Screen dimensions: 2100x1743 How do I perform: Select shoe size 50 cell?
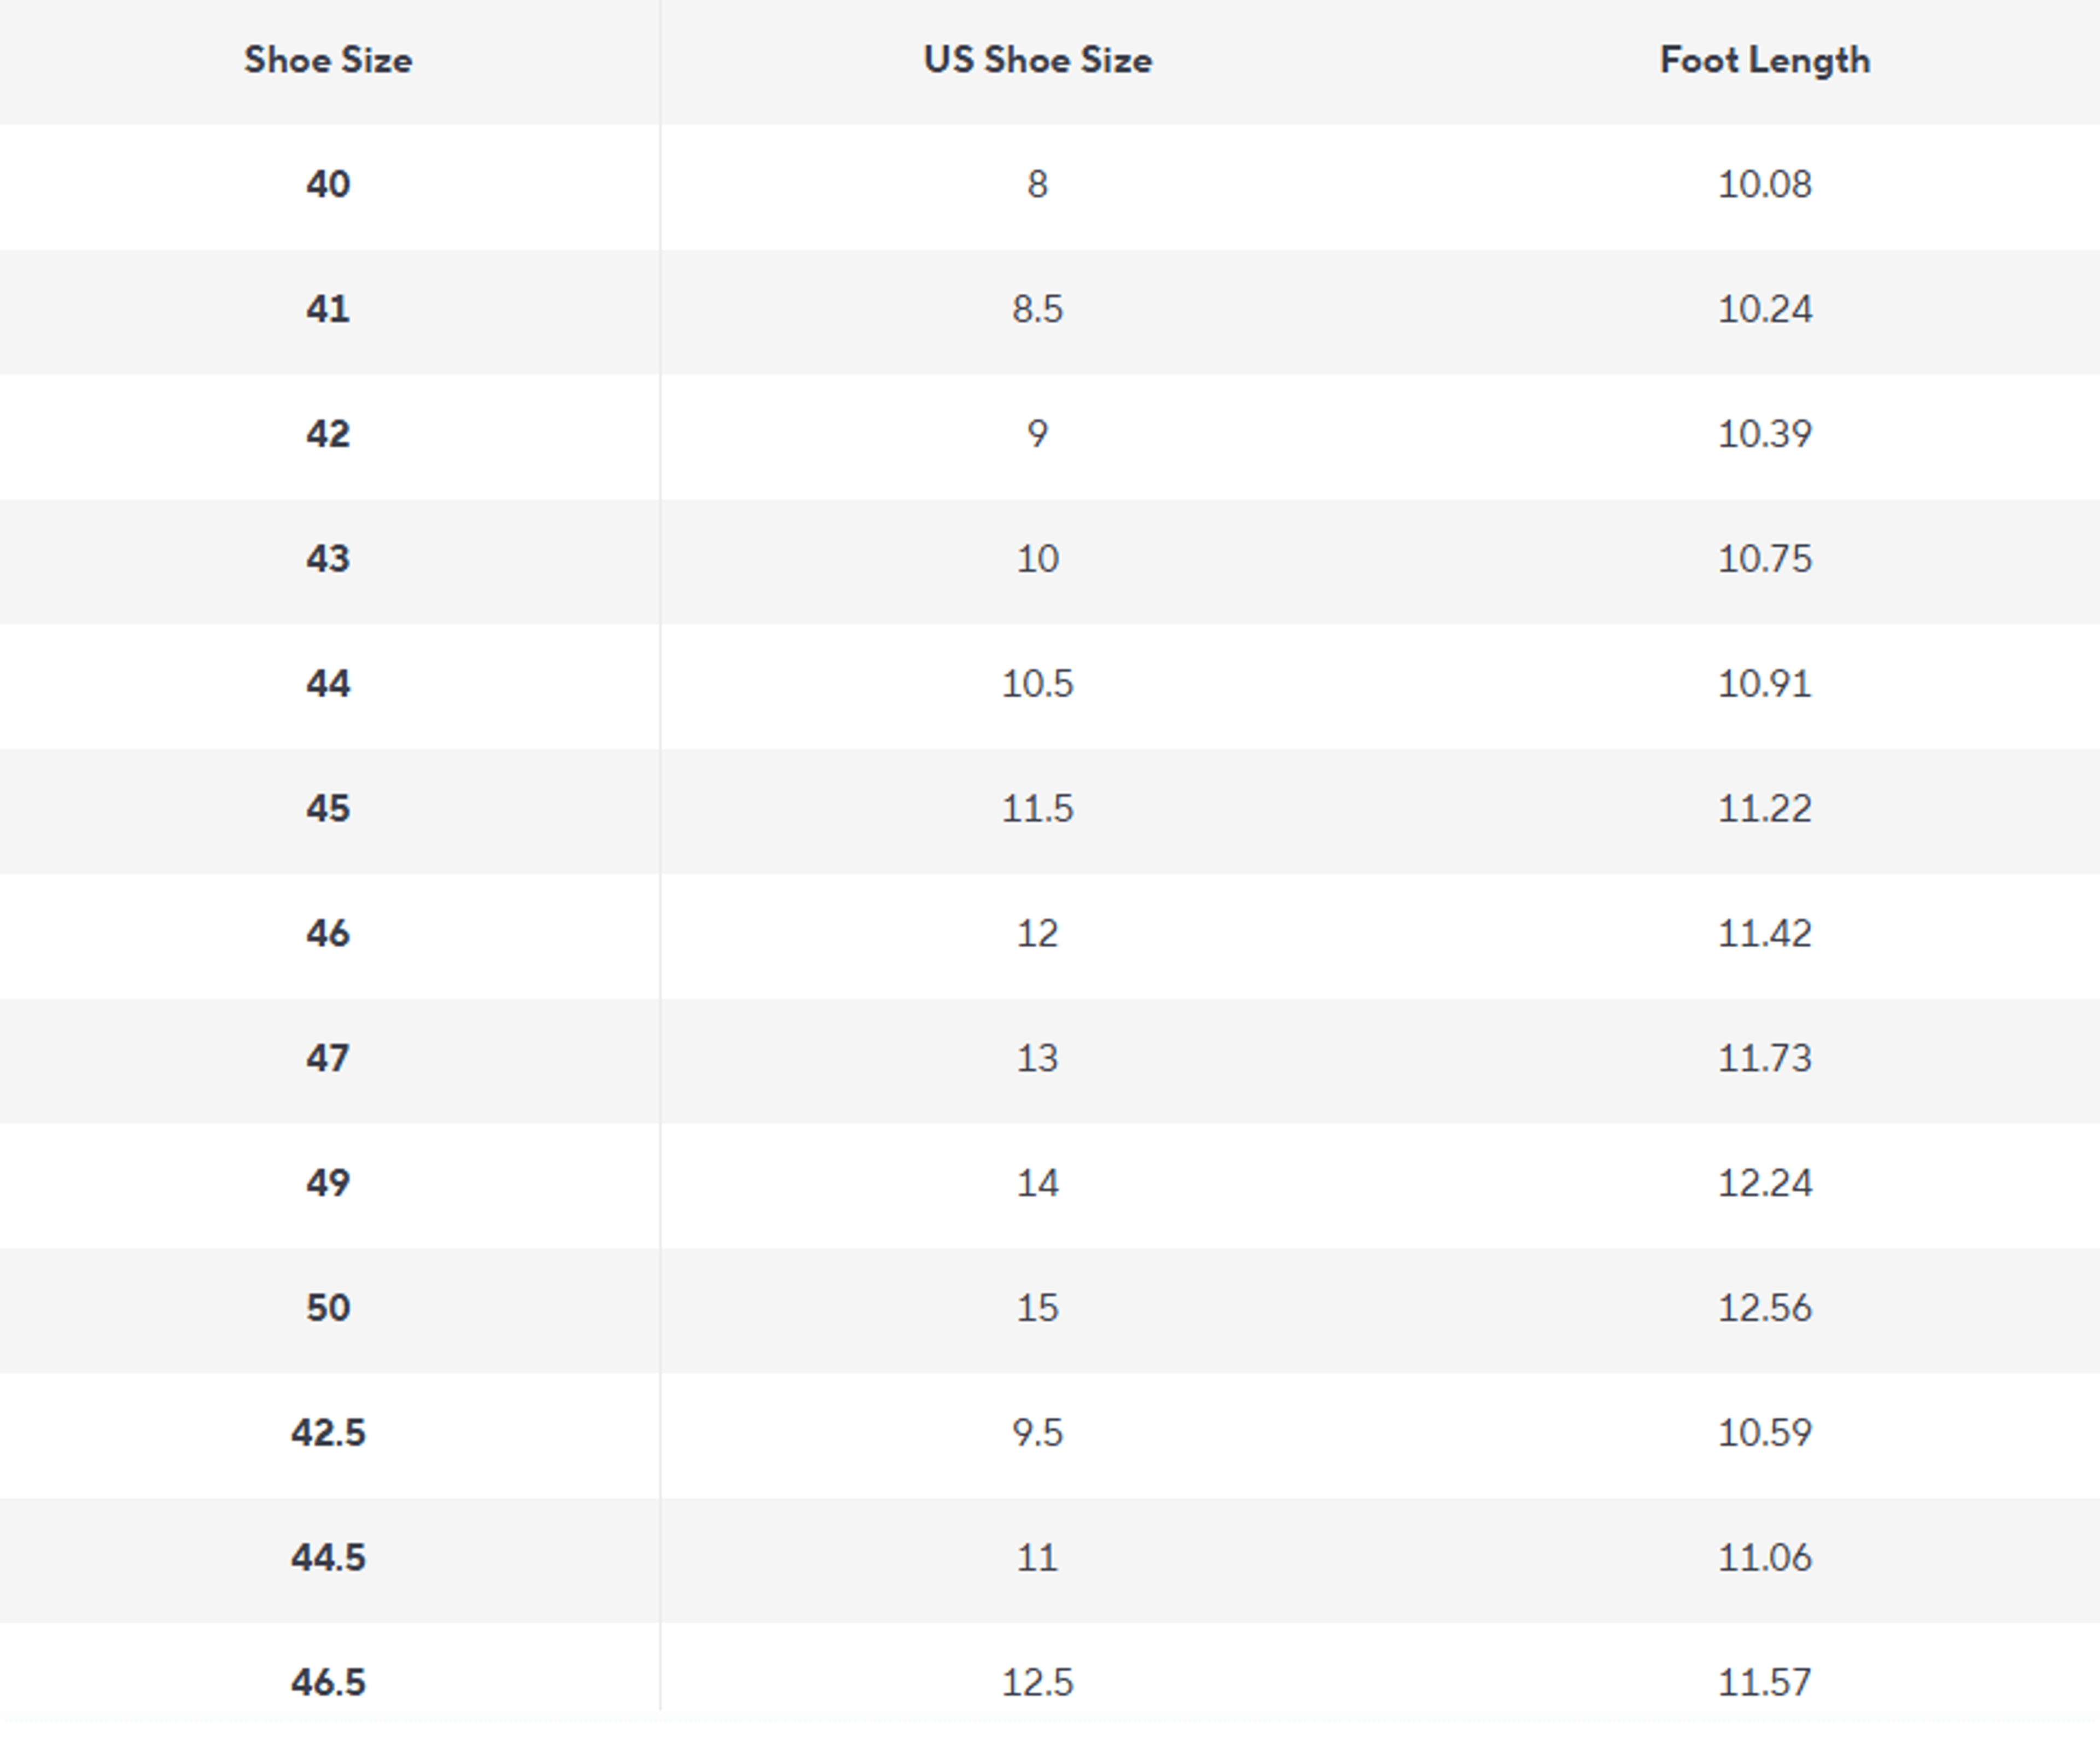pyautogui.click(x=328, y=1308)
